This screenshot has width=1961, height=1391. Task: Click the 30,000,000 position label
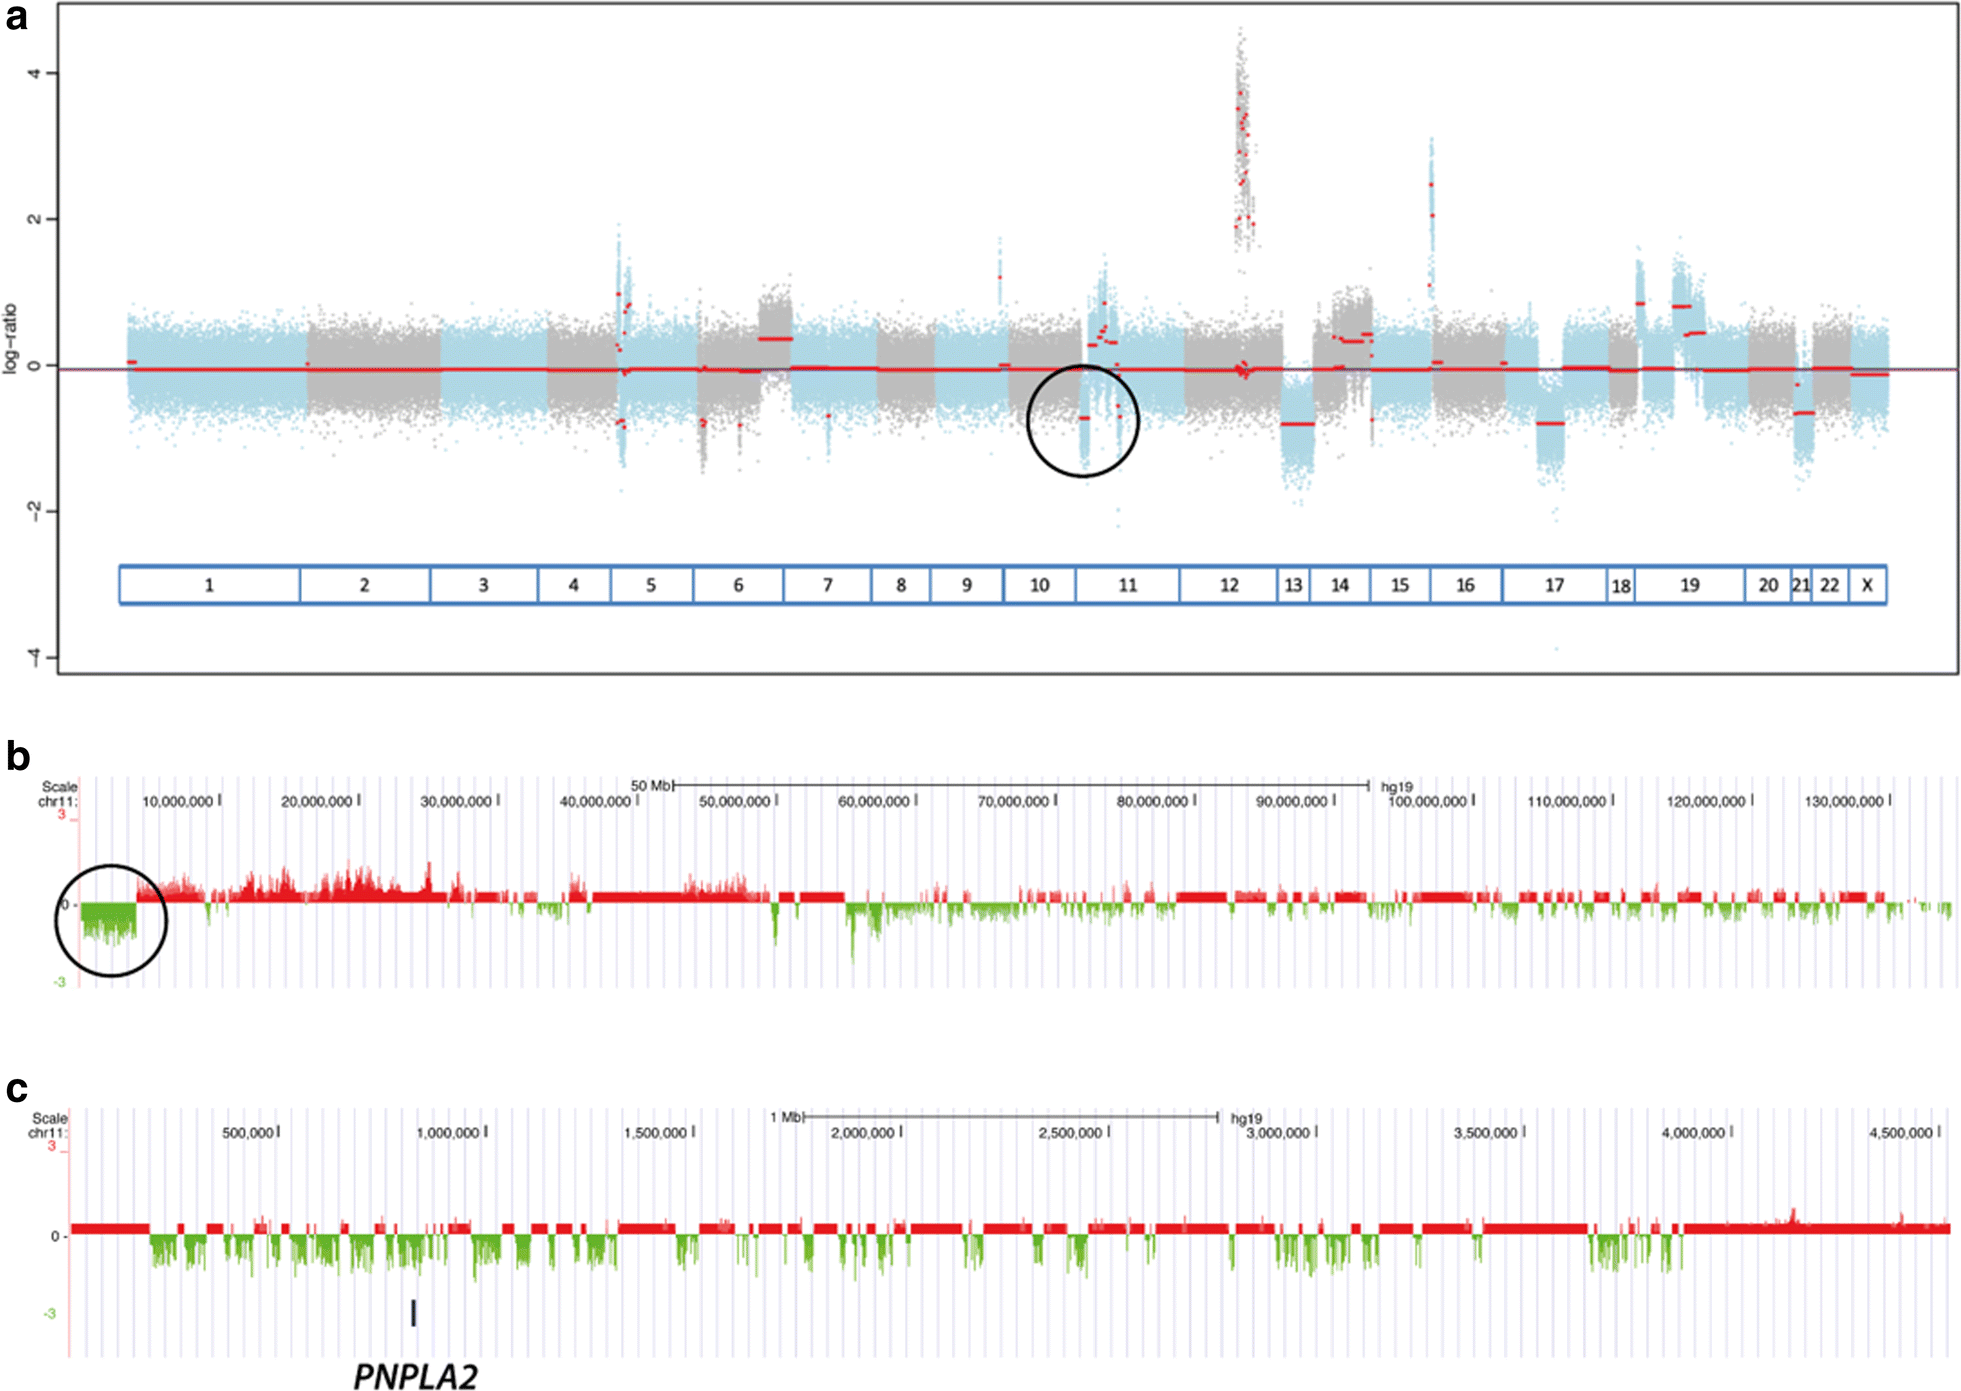(456, 801)
